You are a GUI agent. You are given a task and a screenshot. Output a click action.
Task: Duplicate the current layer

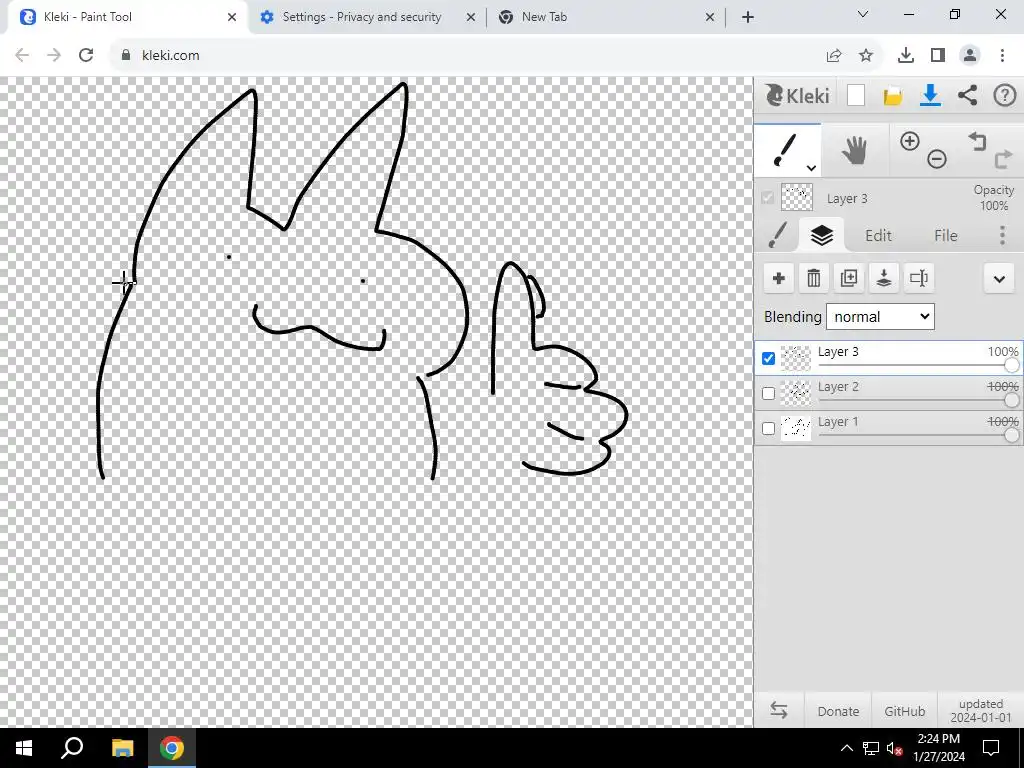click(x=849, y=279)
